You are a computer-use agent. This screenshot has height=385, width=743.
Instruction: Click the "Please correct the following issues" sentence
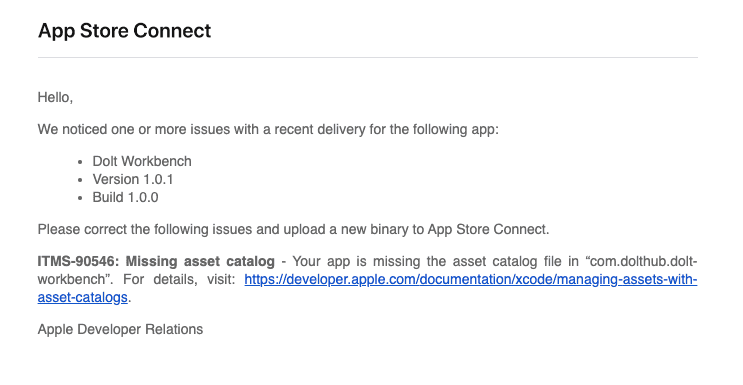pyautogui.click(x=293, y=229)
